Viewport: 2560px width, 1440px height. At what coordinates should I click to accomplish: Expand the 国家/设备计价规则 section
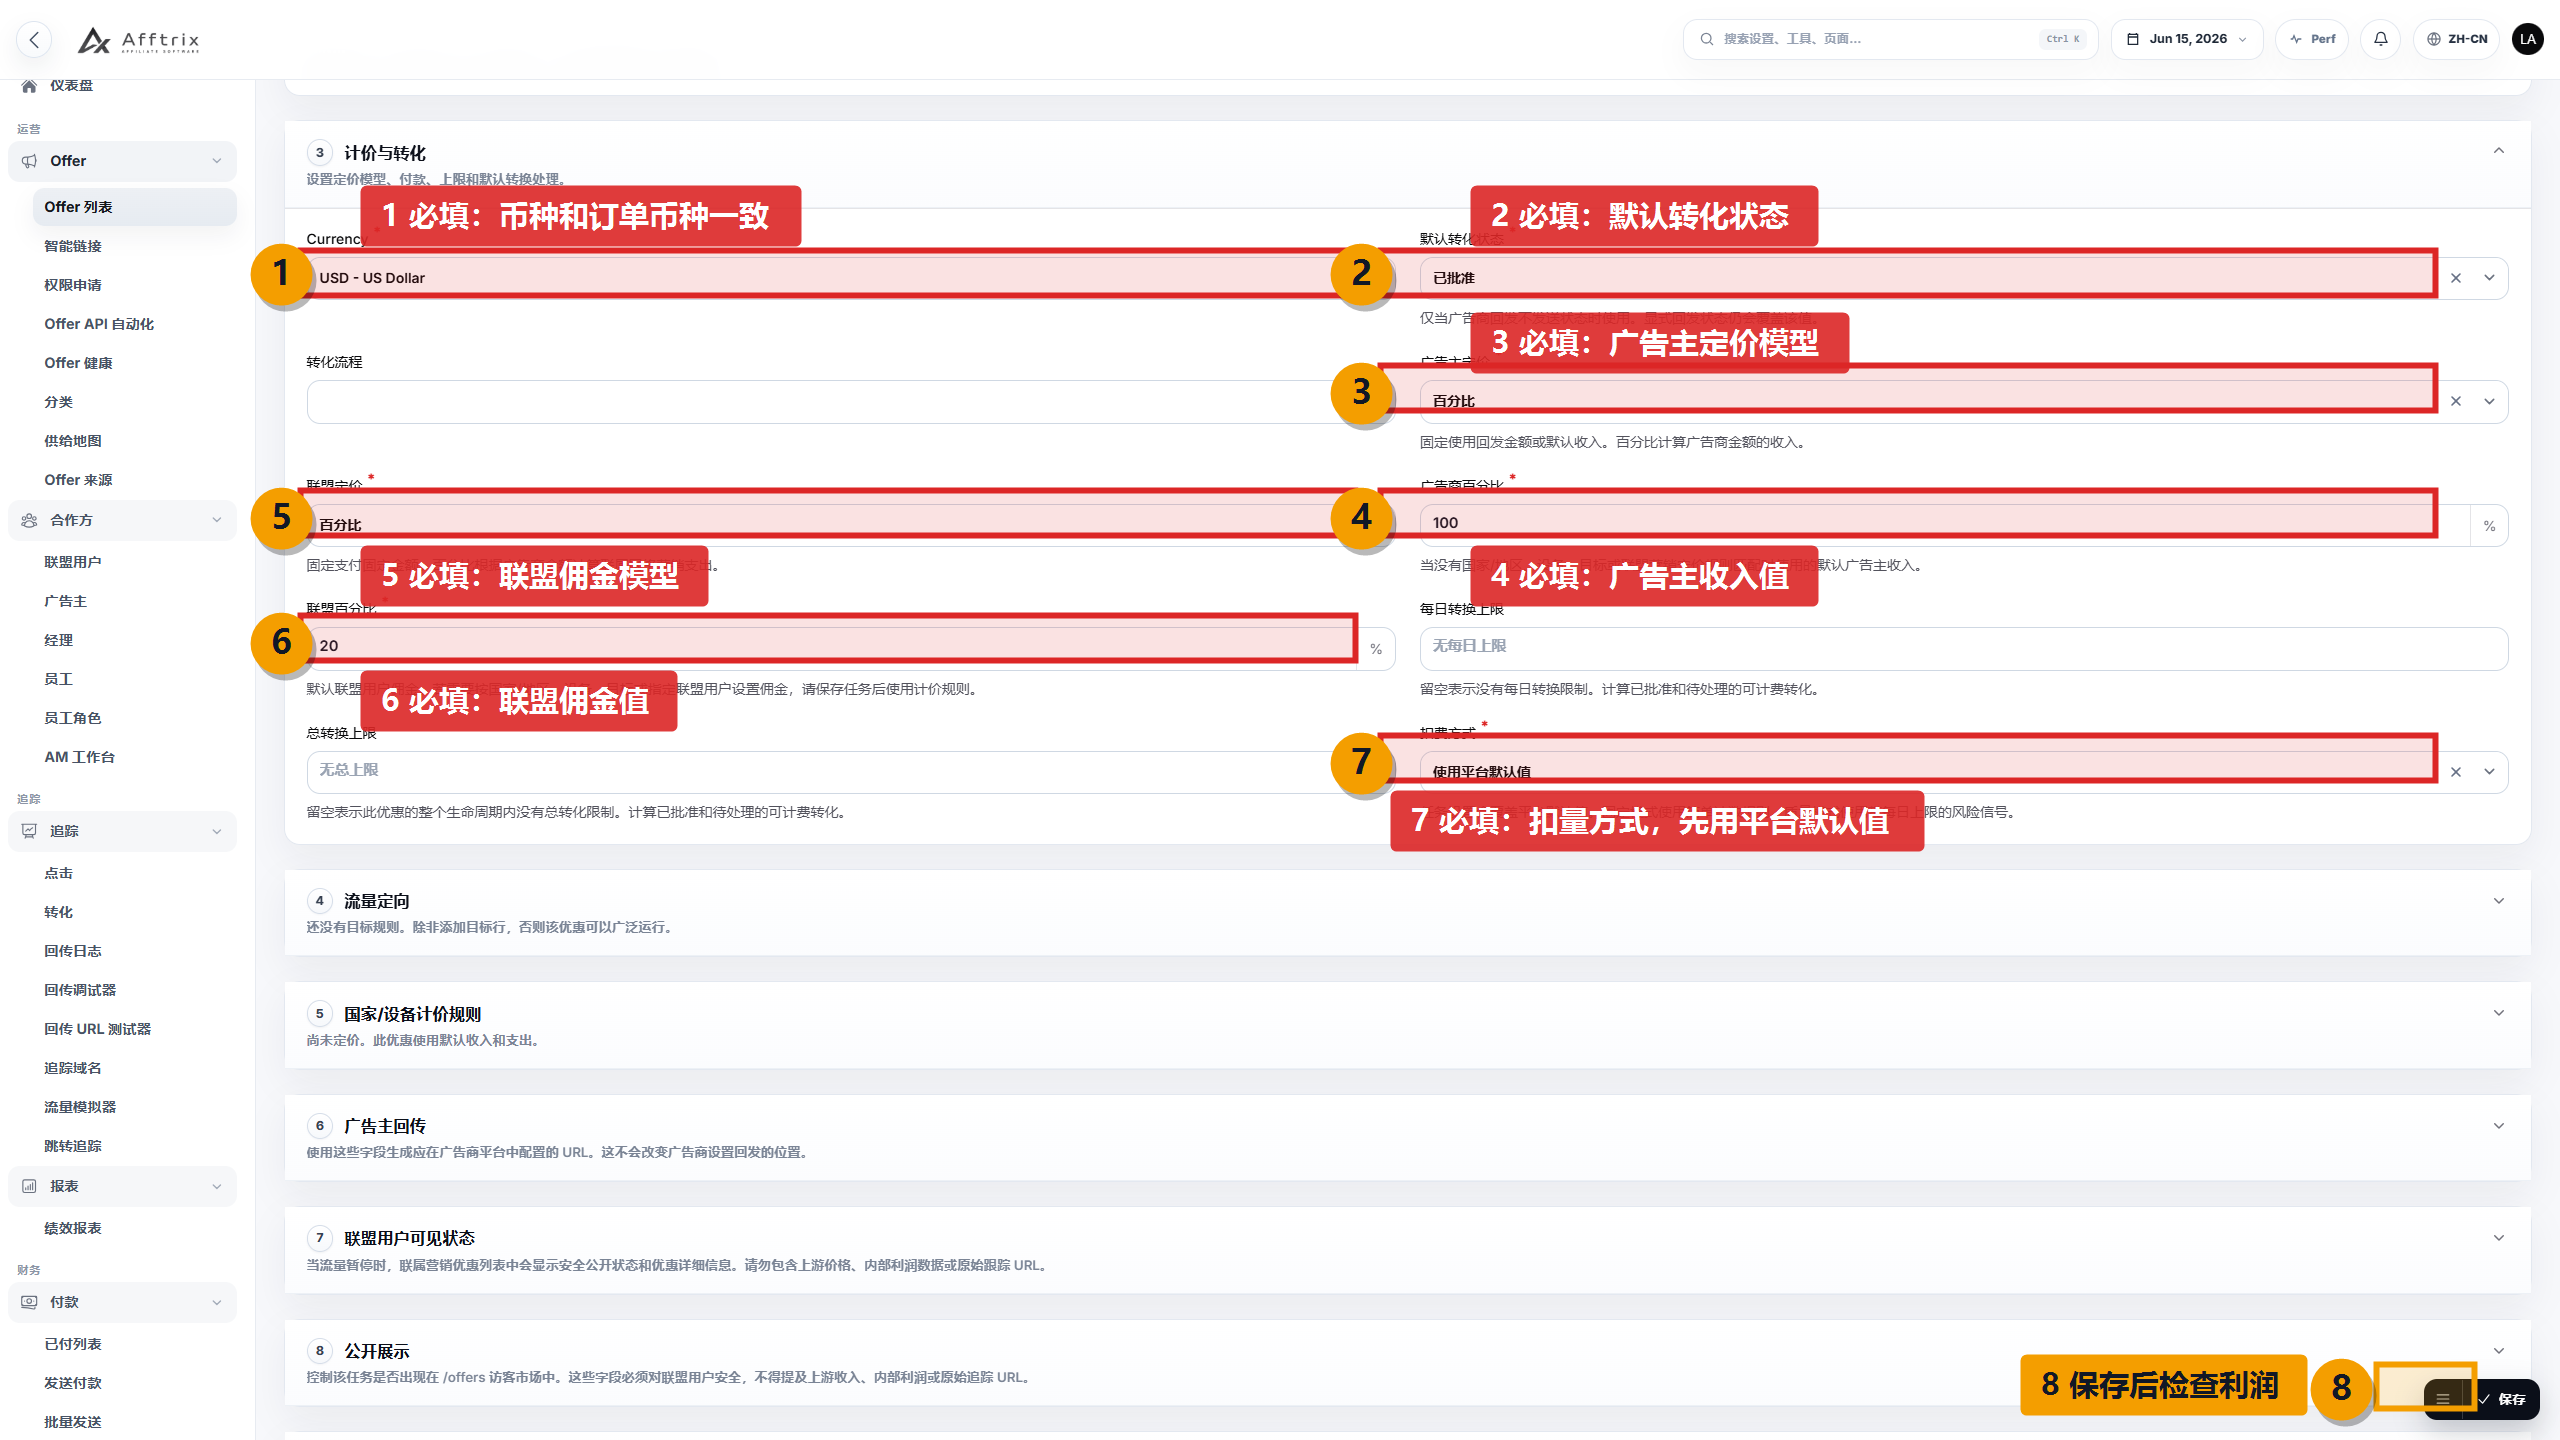tap(2499, 1013)
